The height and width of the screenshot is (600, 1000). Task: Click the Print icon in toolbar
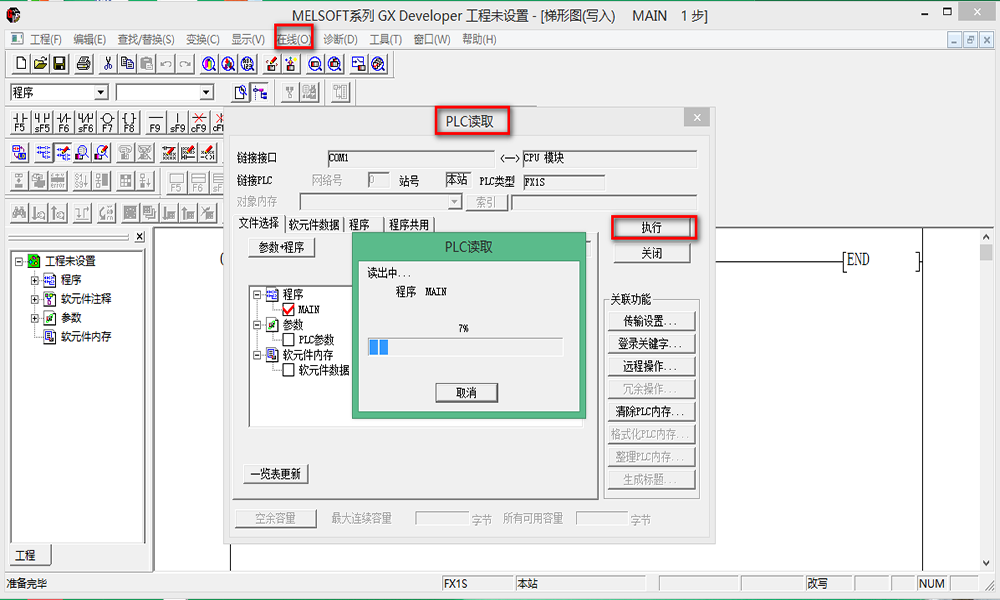pos(84,64)
